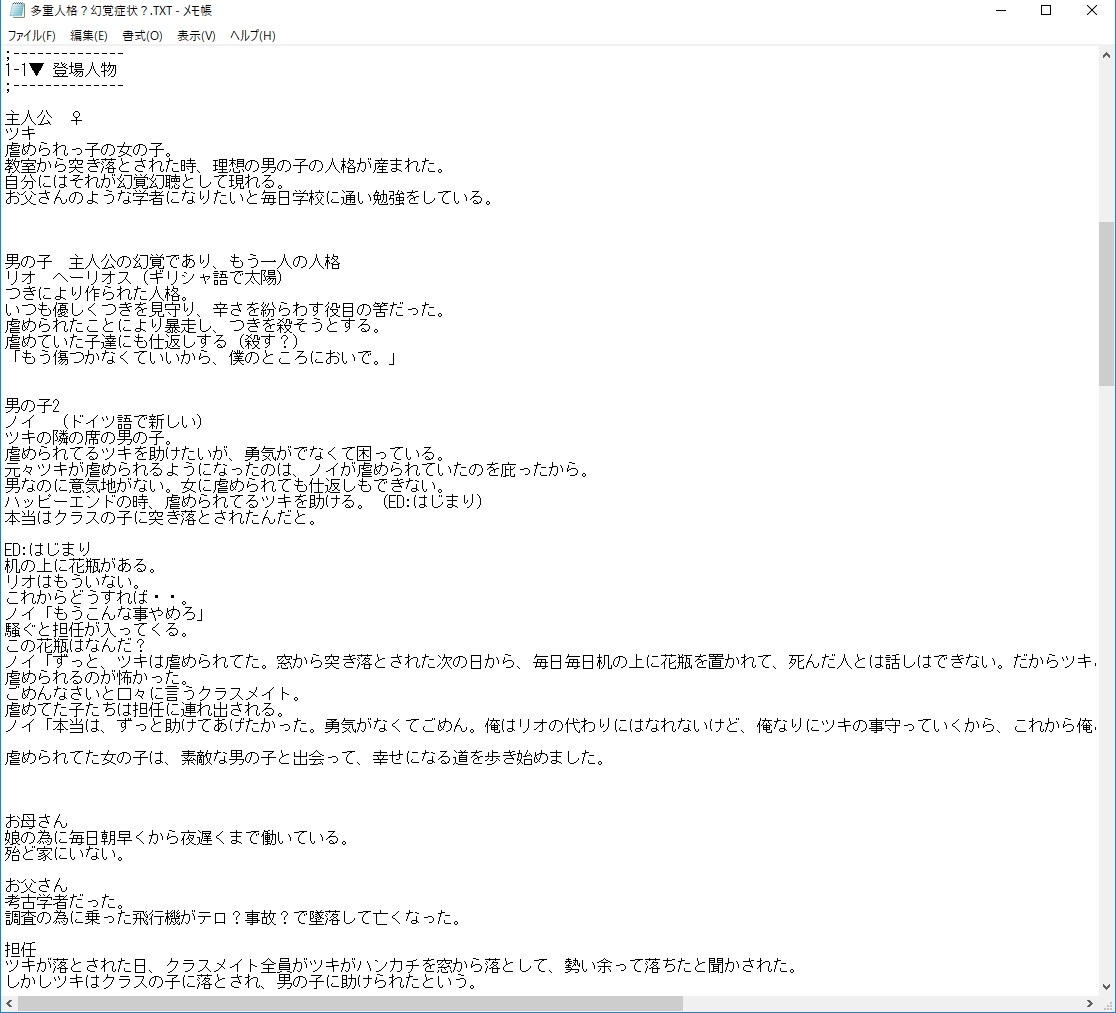The image size is (1116, 1013).
Task: Place cursor on heading 1-1▼ 登場人物
Action: [x=61, y=70]
